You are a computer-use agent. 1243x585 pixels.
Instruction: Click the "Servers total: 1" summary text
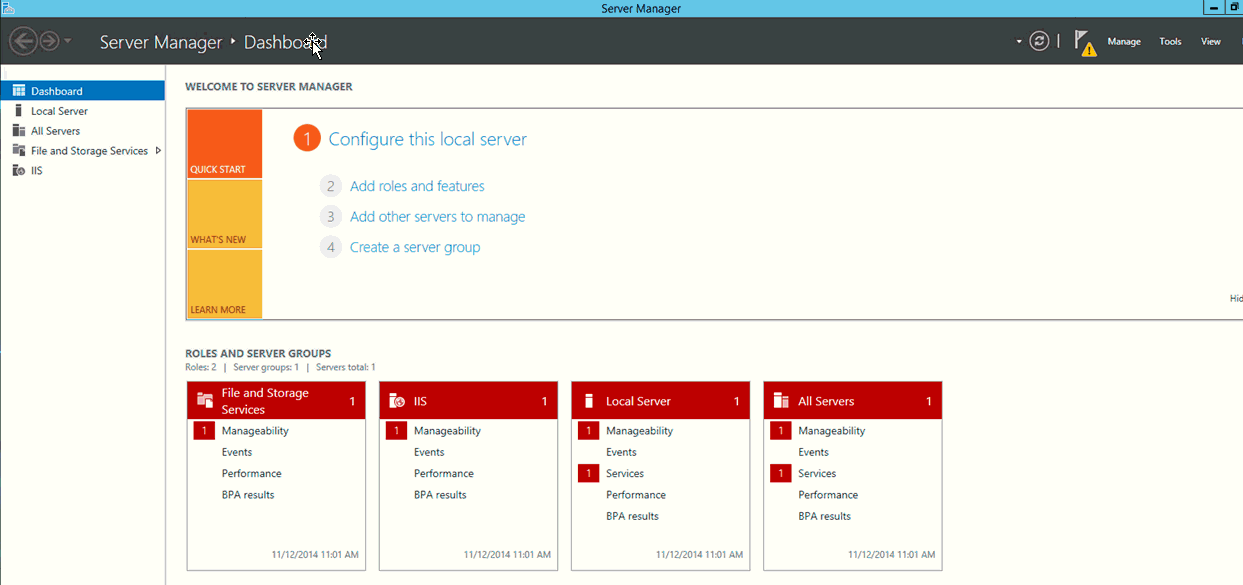tap(346, 368)
